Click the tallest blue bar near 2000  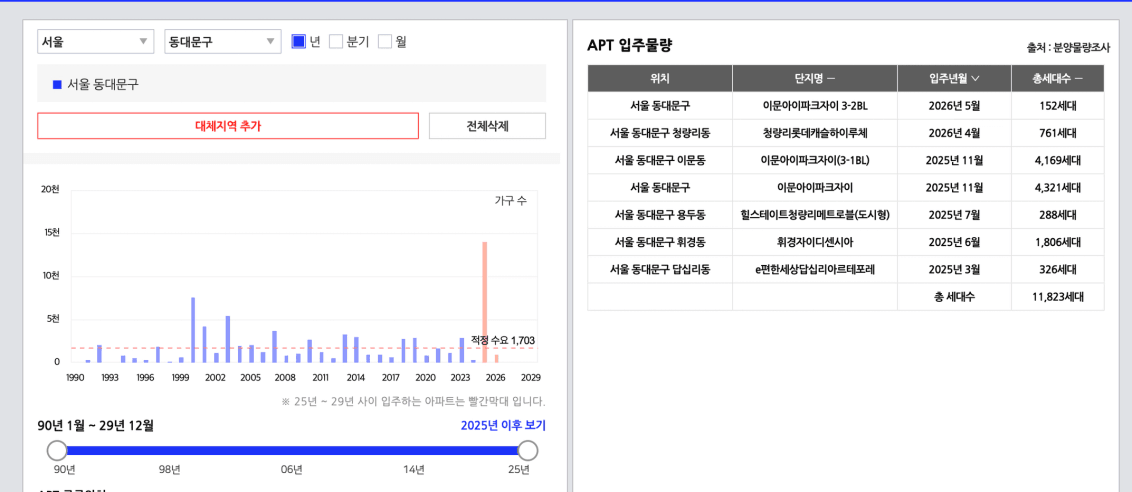(193, 329)
